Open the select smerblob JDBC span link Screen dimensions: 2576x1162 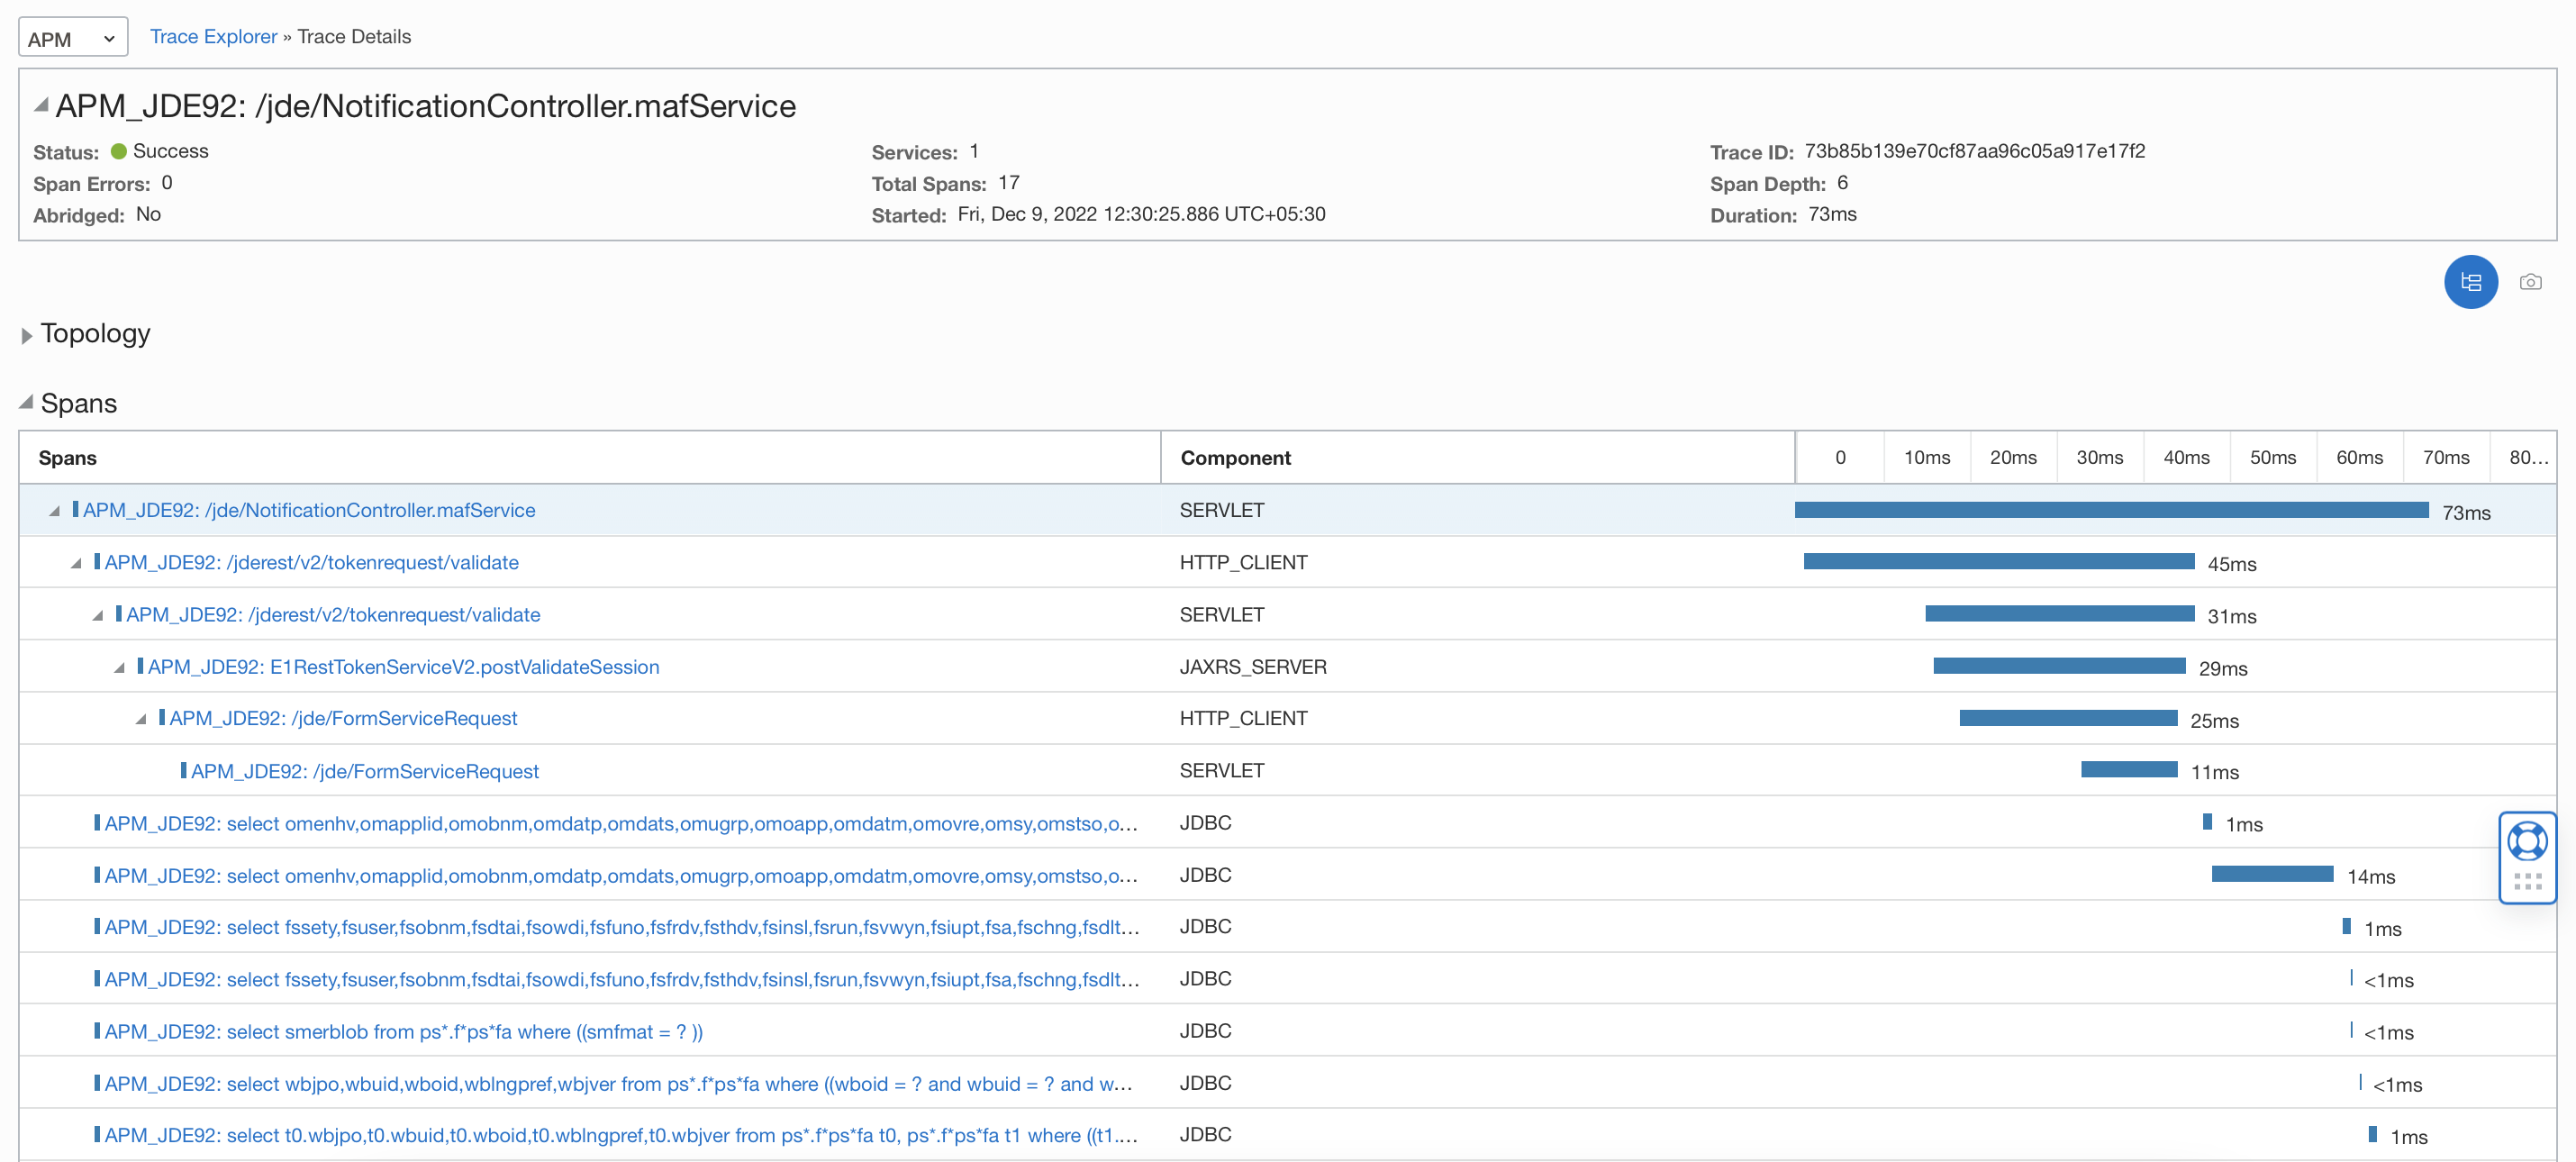(x=403, y=1031)
